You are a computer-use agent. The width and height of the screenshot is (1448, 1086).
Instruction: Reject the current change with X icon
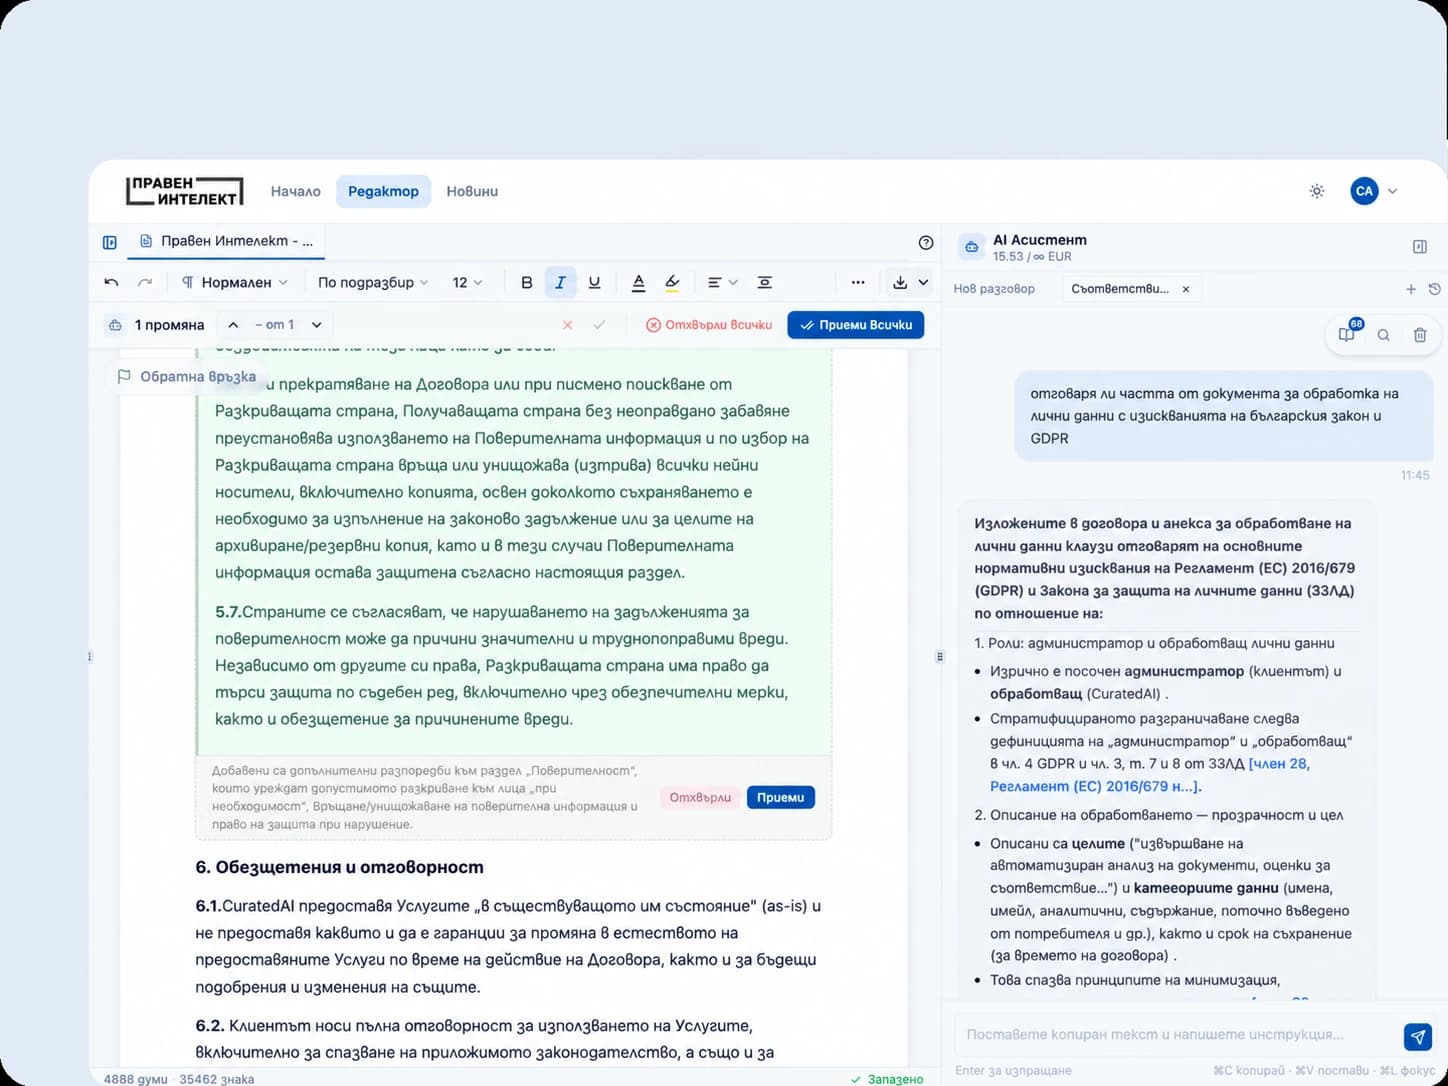pyautogui.click(x=567, y=325)
